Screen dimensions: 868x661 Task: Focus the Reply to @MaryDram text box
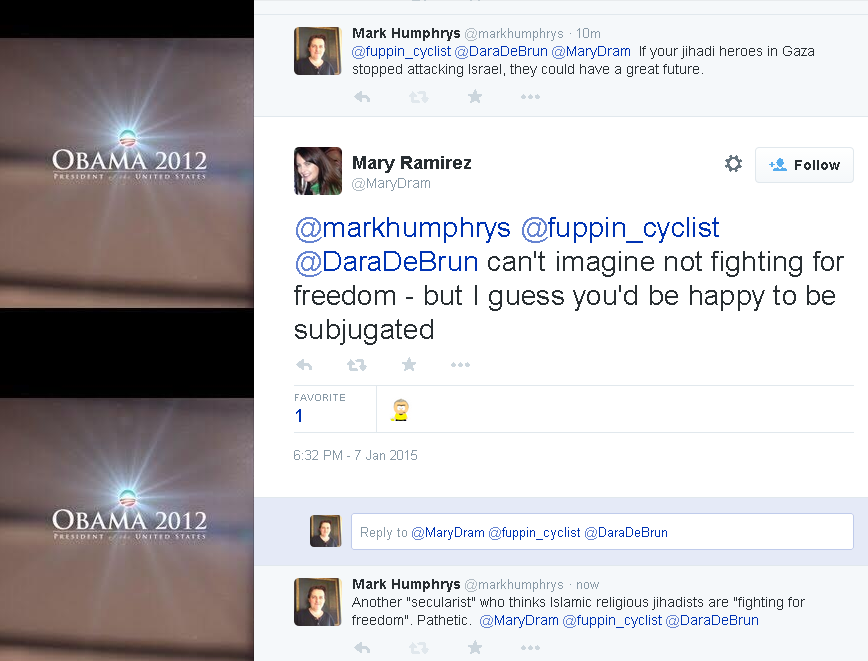[x=601, y=532]
